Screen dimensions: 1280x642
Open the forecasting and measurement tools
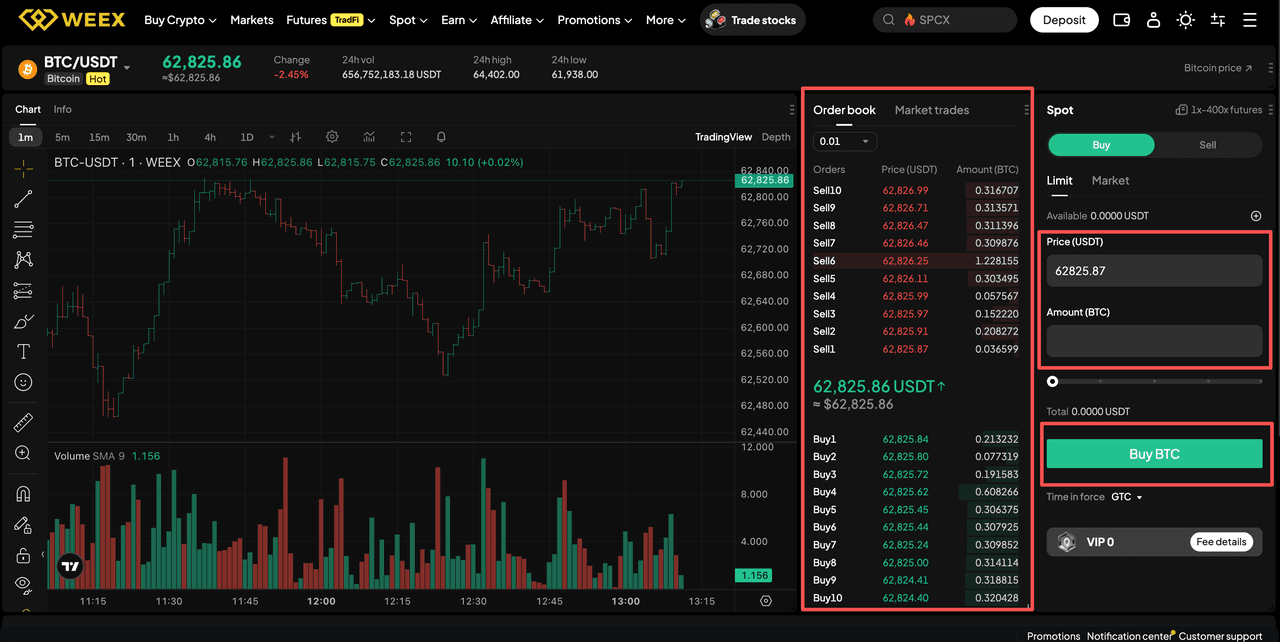(23, 291)
